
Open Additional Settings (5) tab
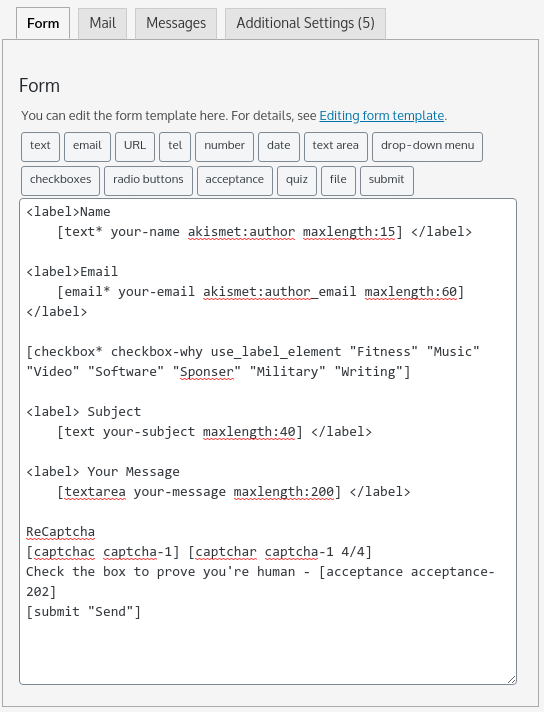[305, 23]
